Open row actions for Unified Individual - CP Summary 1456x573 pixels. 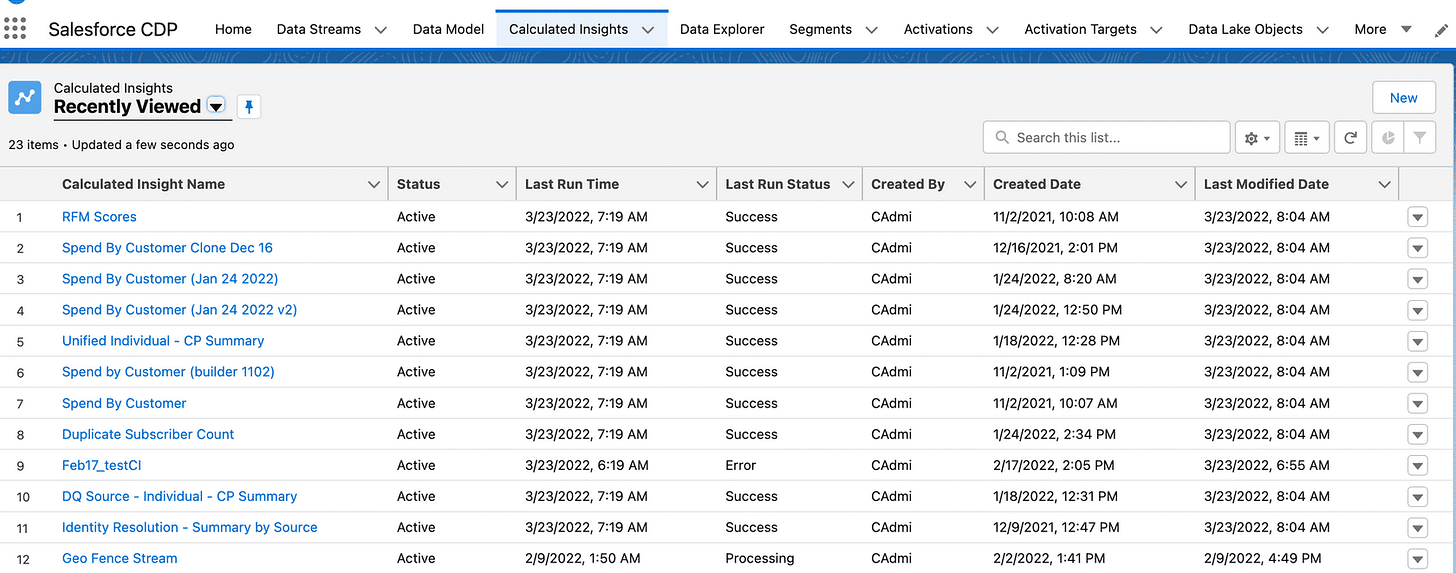coord(1417,341)
